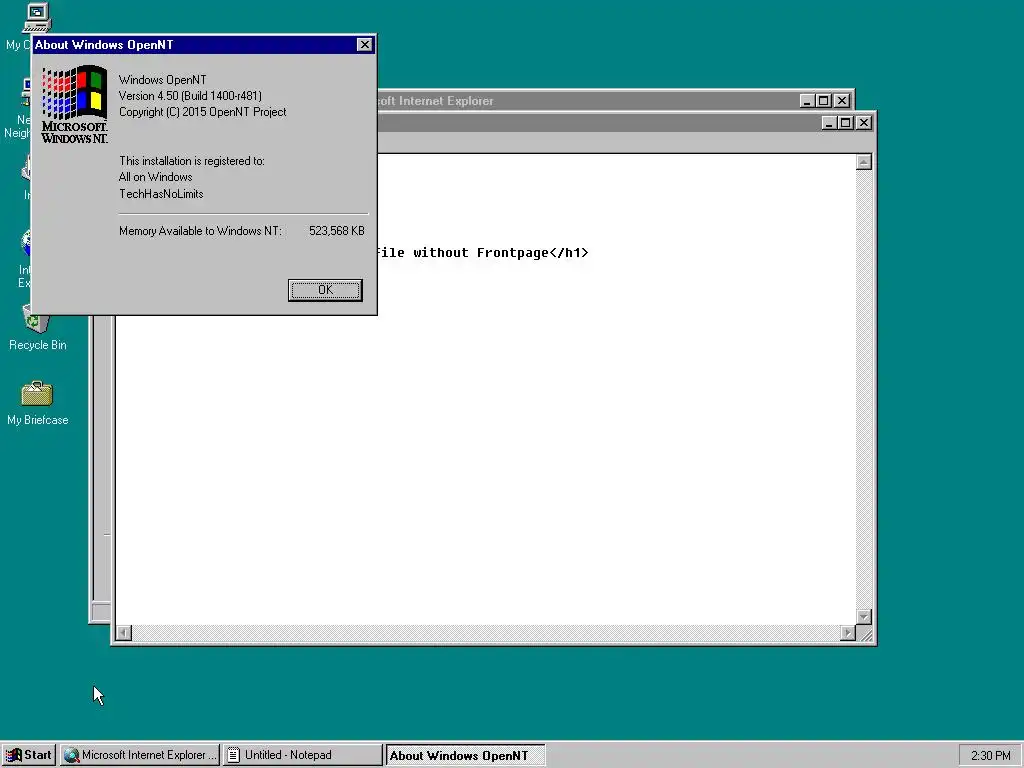Open the Start menu
The image size is (1024, 768).
click(x=29, y=755)
